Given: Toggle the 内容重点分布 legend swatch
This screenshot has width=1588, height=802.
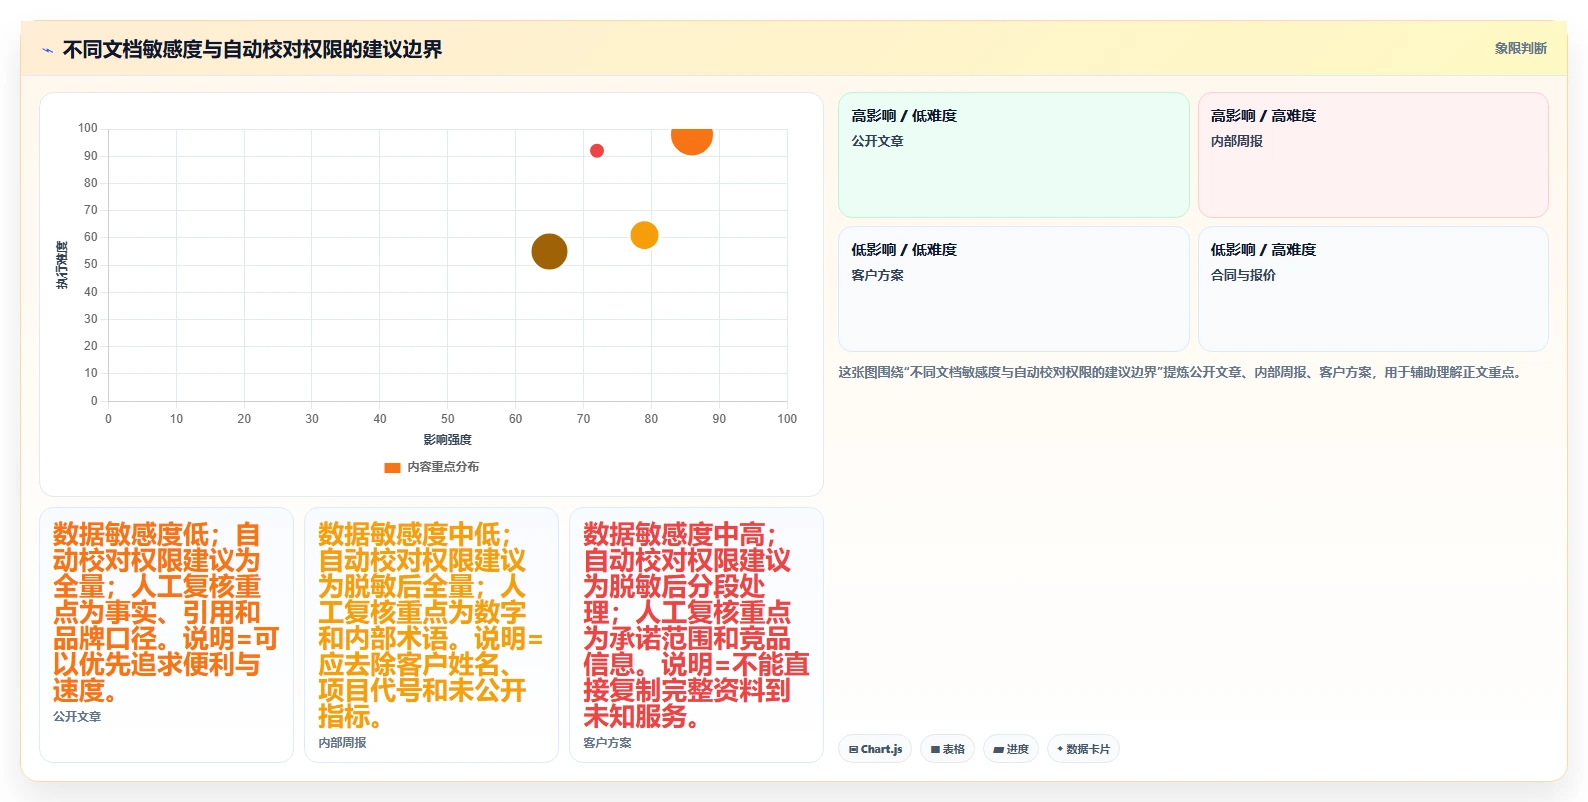Looking at the screenshot, I should coord(392,467).
